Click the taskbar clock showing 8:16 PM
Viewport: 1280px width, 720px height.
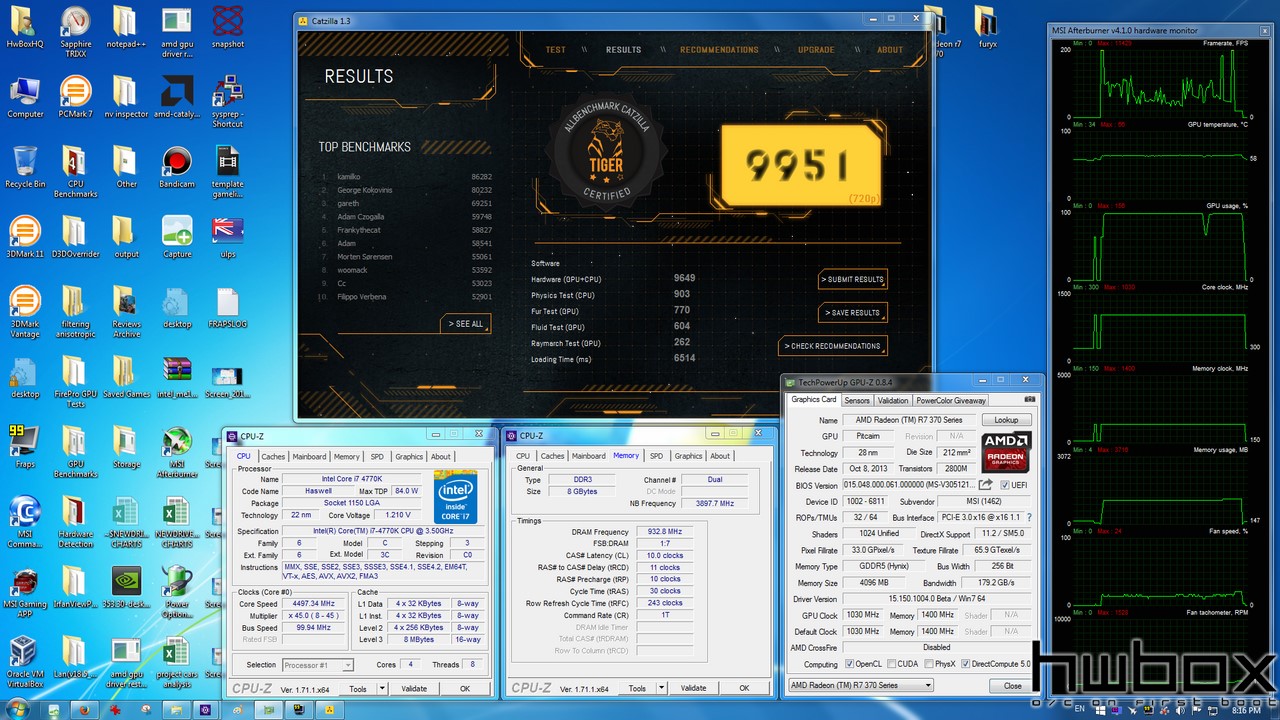[1246, 709]
